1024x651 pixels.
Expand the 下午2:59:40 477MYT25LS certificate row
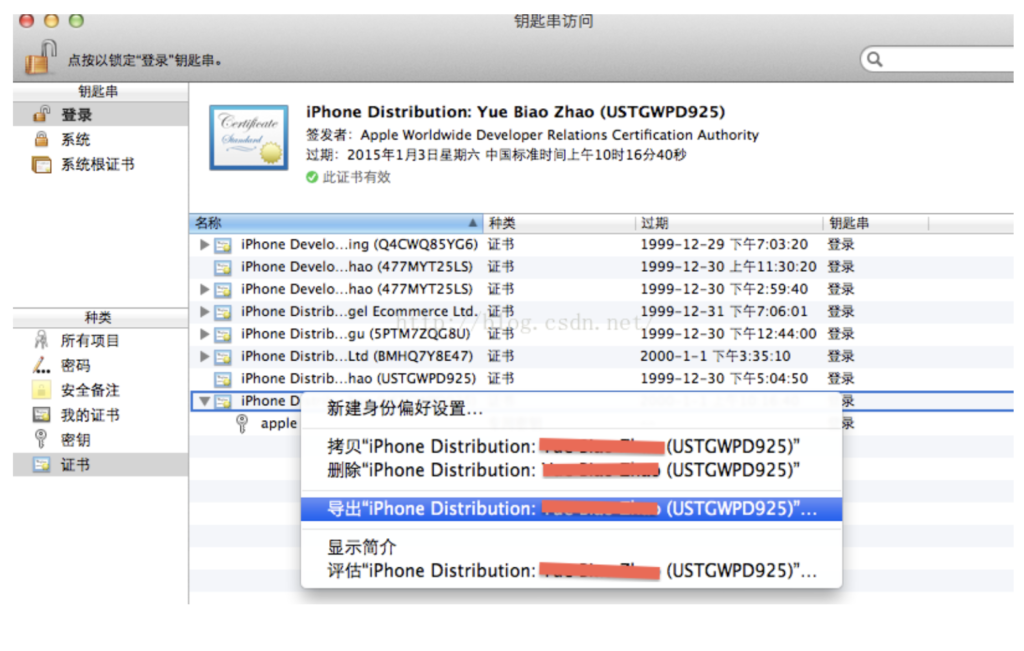[x=204, y=289]
